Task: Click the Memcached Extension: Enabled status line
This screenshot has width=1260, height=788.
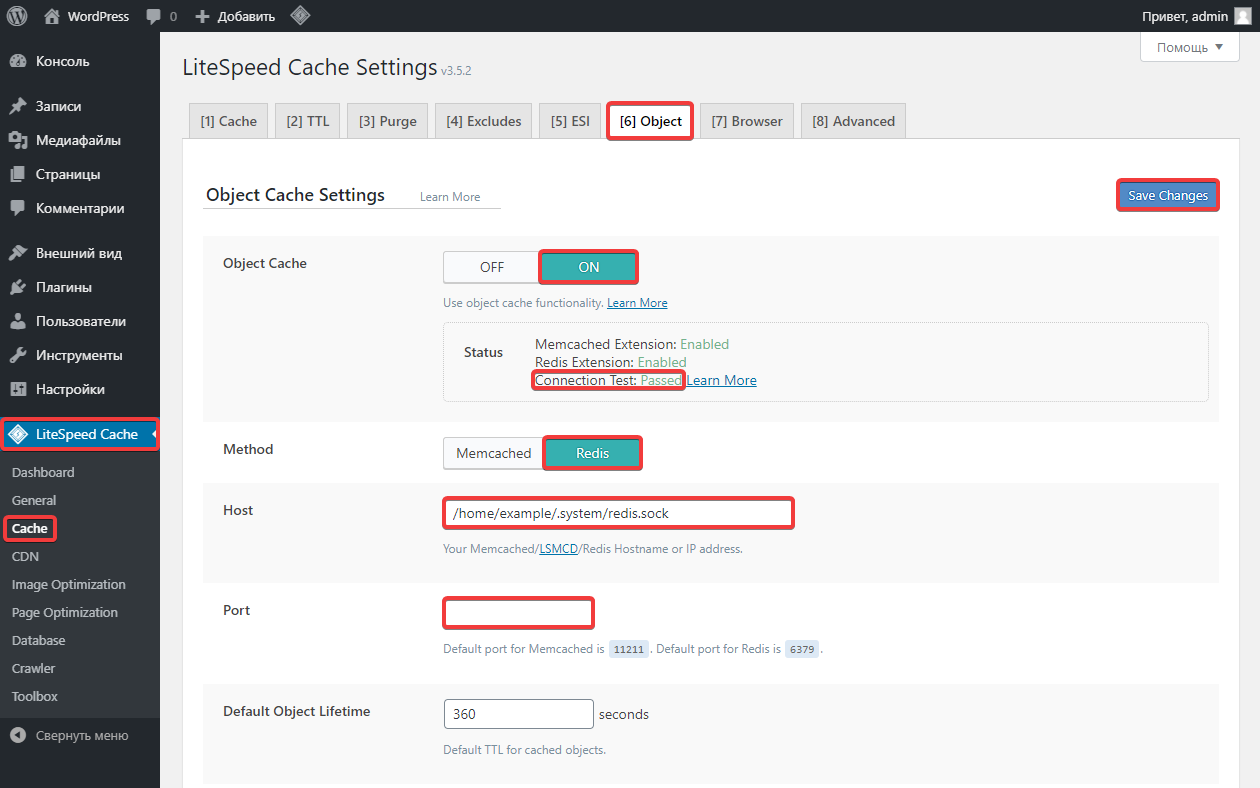Action: point(632,344)
